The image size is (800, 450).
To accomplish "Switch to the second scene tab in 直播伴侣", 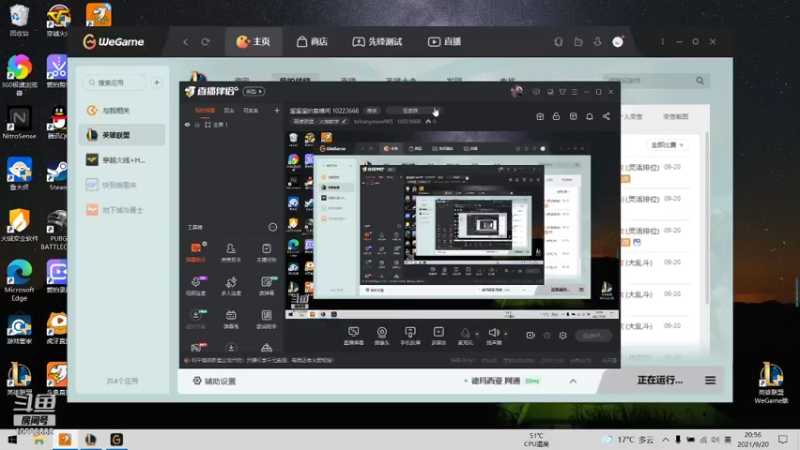I will tap(229, 110).
